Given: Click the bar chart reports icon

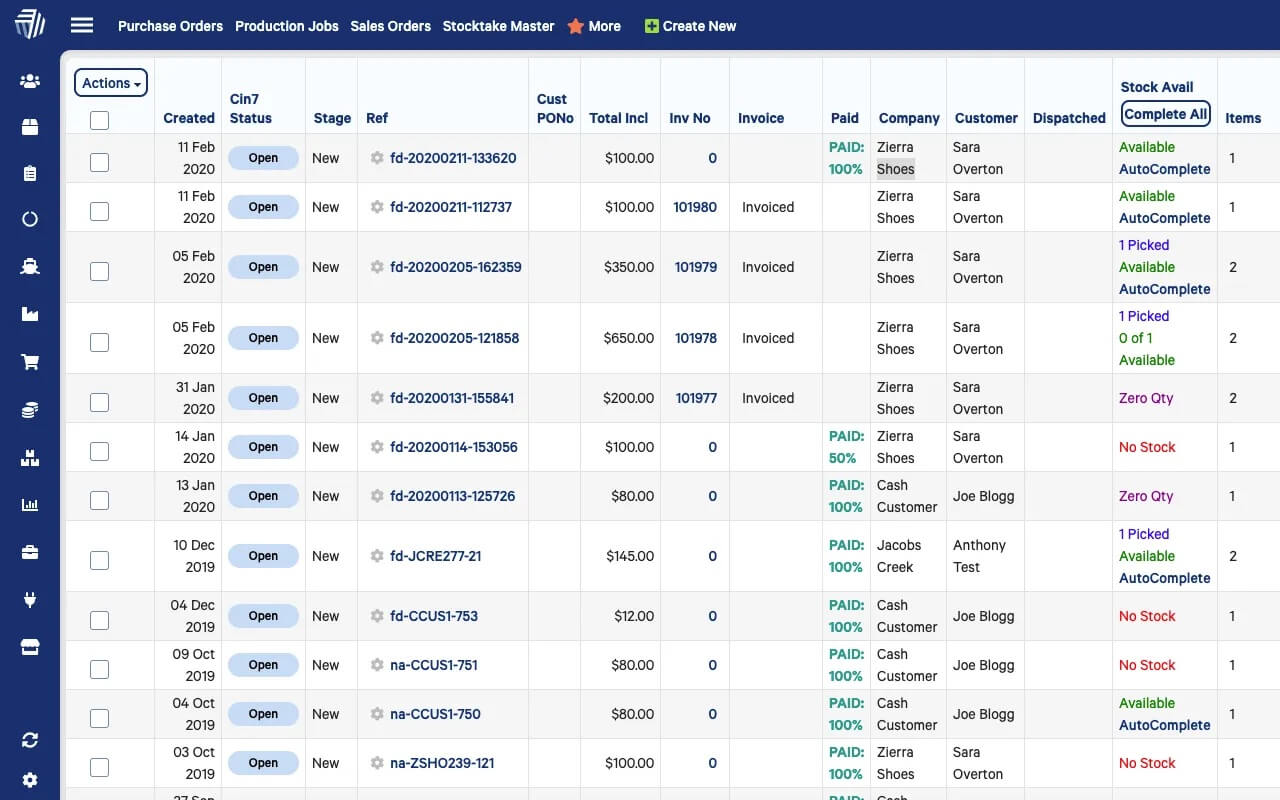Looking at the screenshot, I should [x=30, y=504].
